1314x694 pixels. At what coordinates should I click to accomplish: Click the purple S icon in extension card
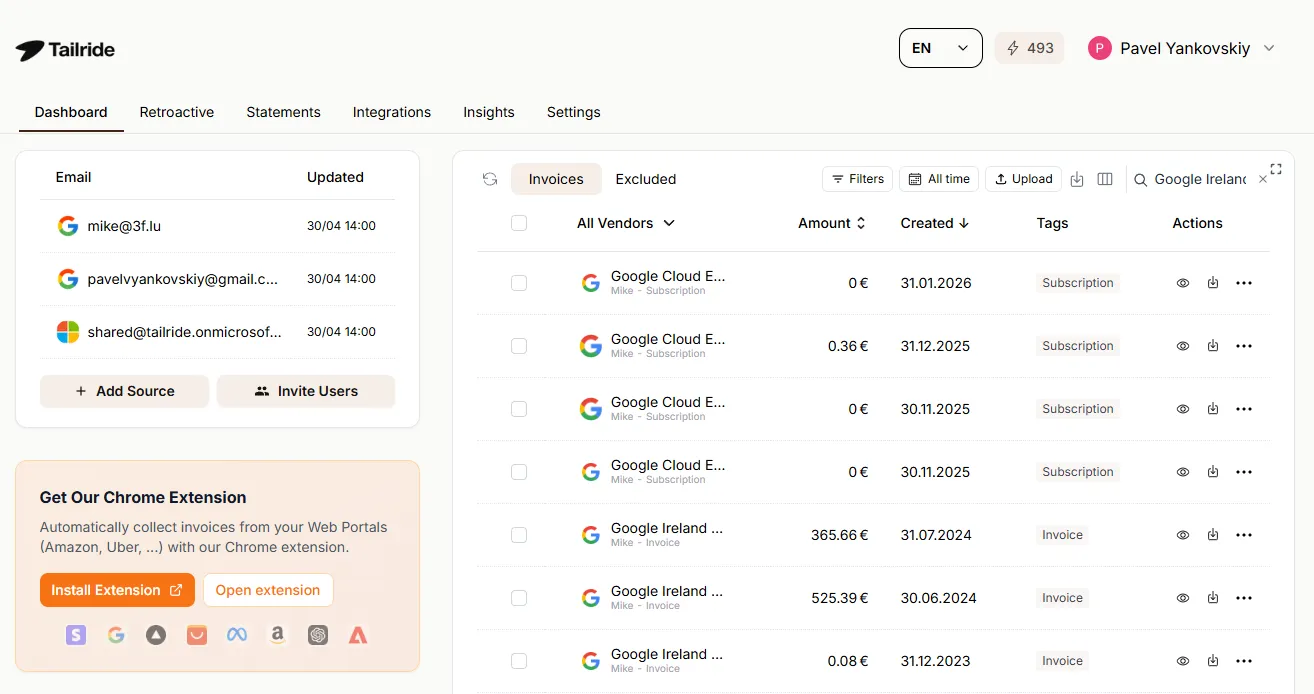click(76, 634)
